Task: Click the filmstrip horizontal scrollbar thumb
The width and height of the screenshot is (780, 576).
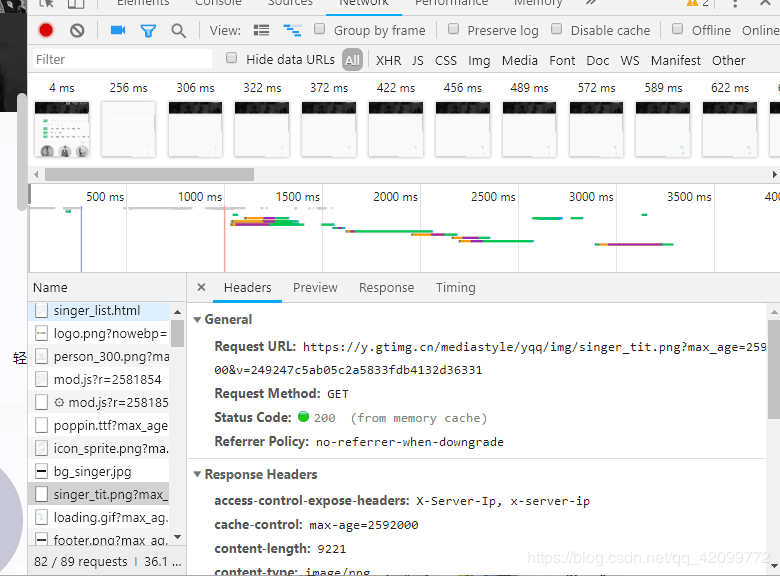Action: click(149, 175)
